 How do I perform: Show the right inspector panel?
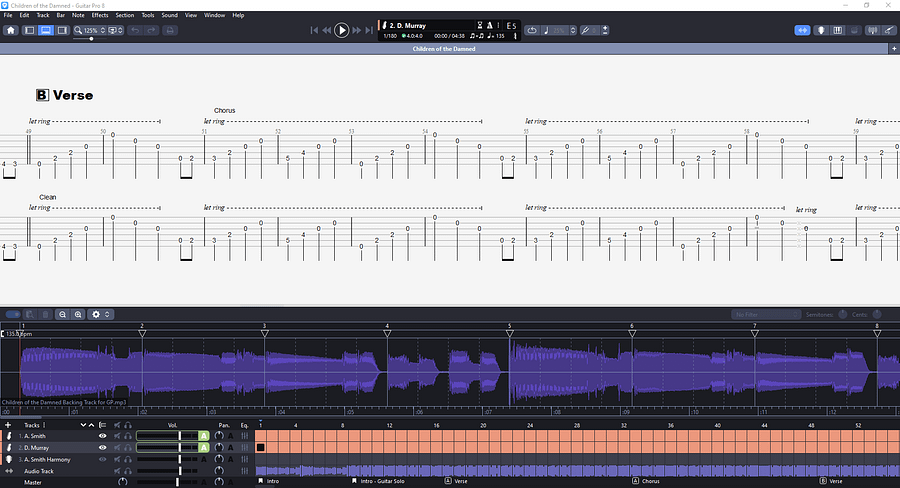click(x=62, y=30)
